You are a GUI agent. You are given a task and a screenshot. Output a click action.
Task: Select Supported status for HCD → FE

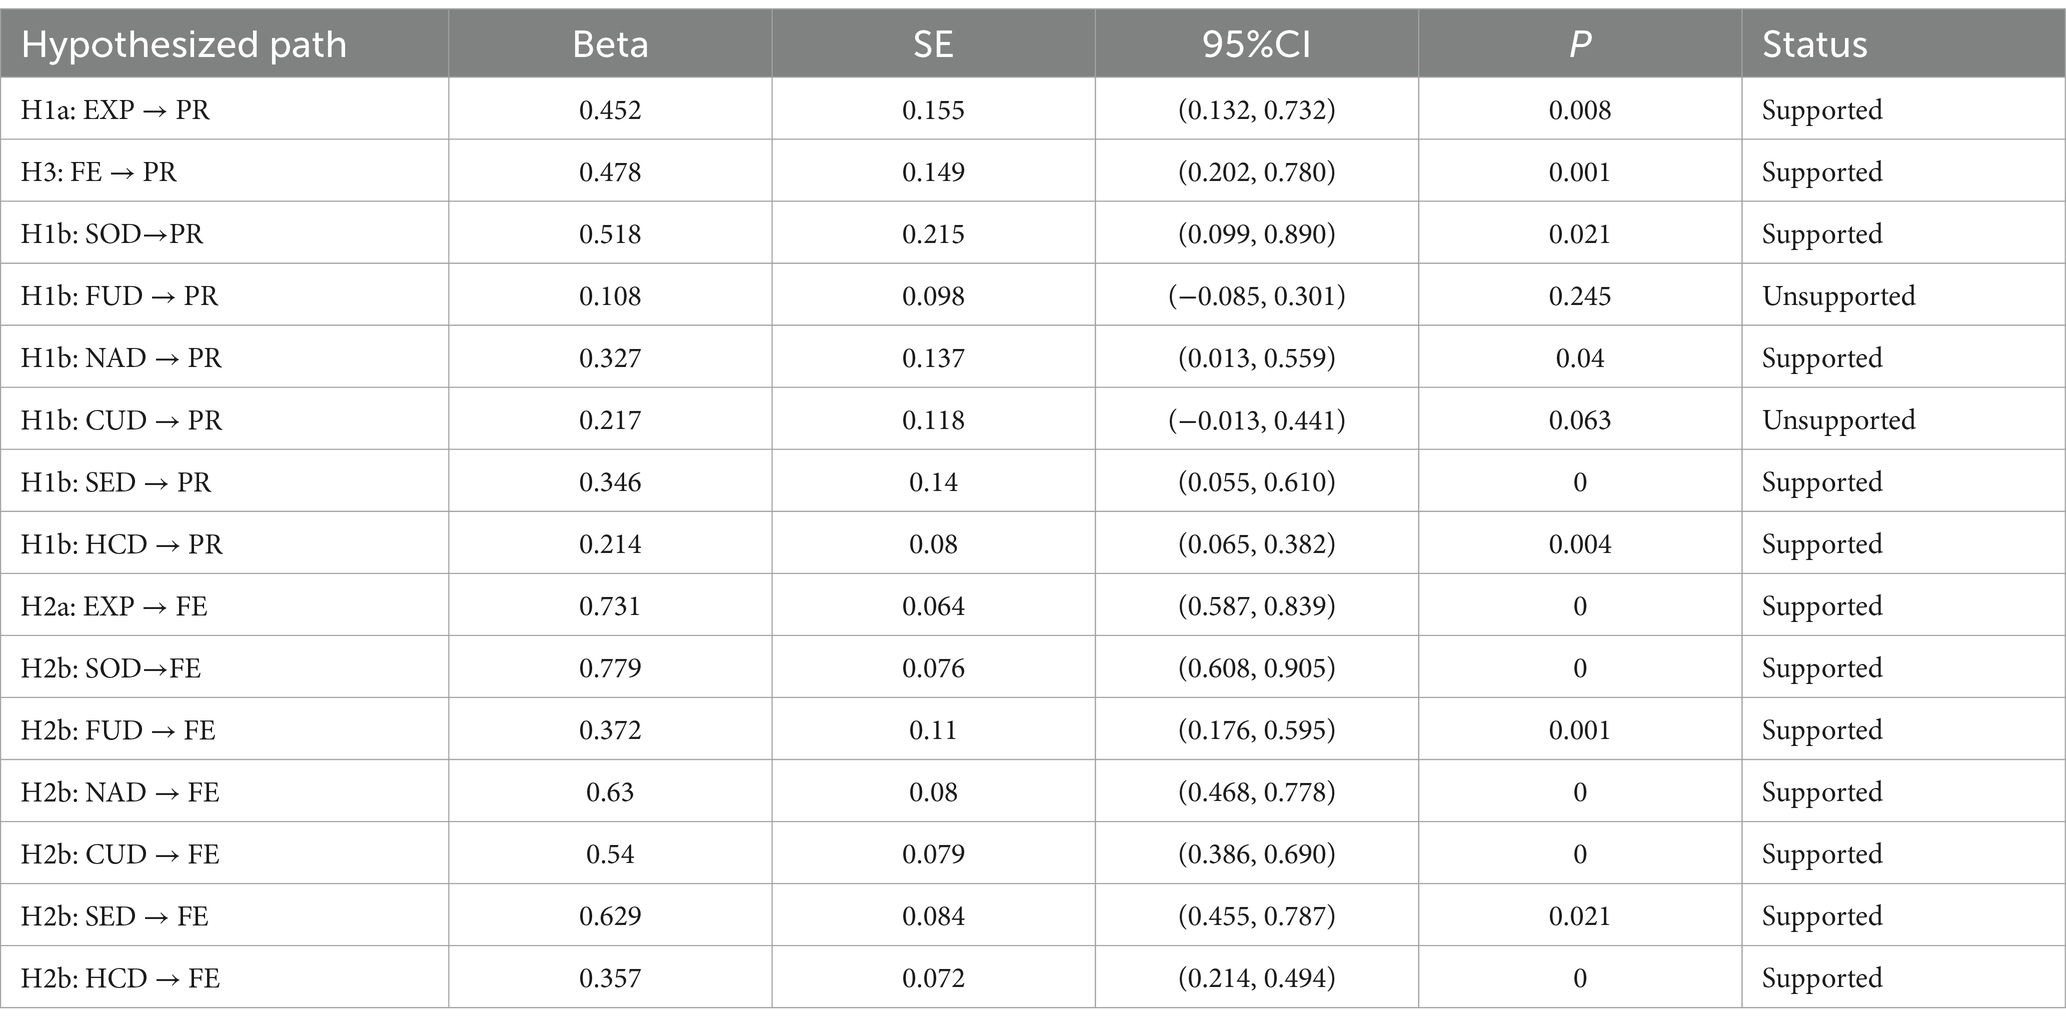tap(1822, 978)
